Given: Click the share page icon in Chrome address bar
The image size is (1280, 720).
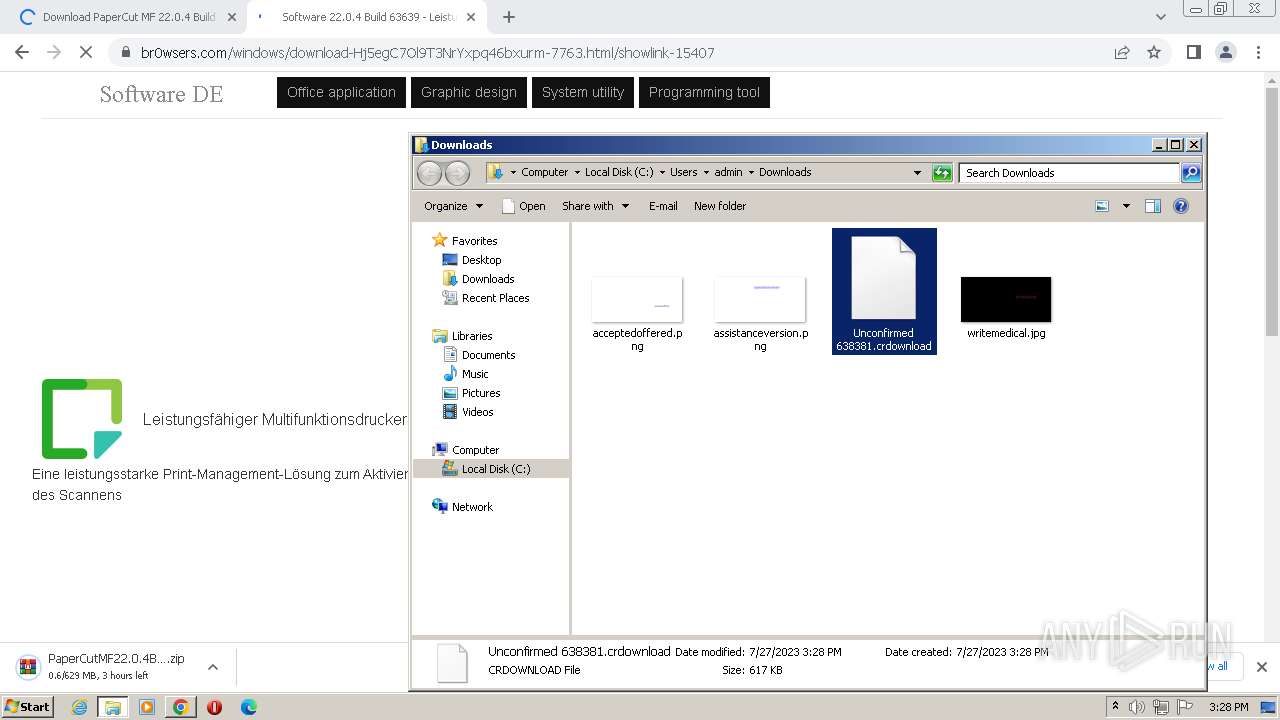Looking at the screenshot, I should 1122,52.
